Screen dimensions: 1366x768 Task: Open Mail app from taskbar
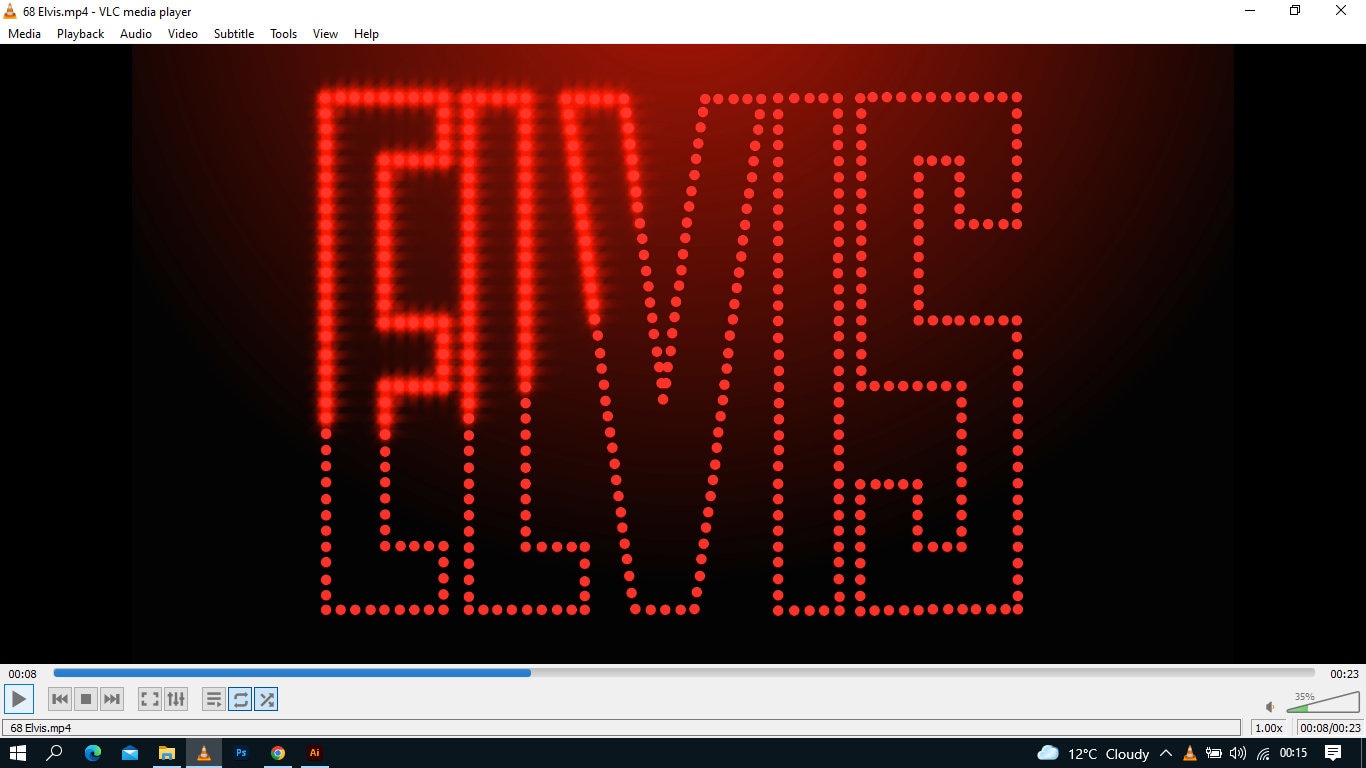pos(130,753)
